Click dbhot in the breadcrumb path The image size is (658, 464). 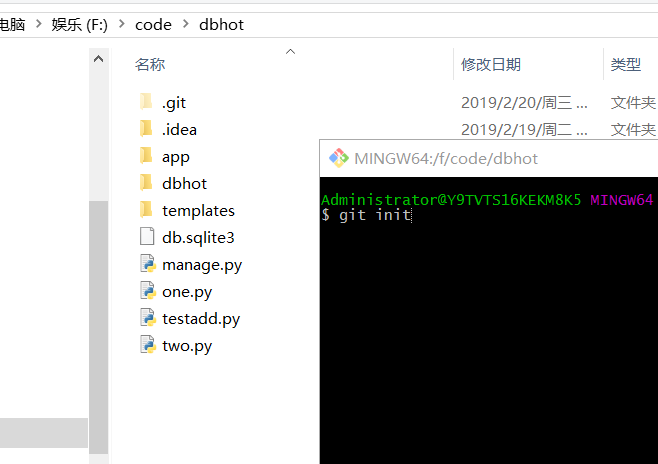222,25
